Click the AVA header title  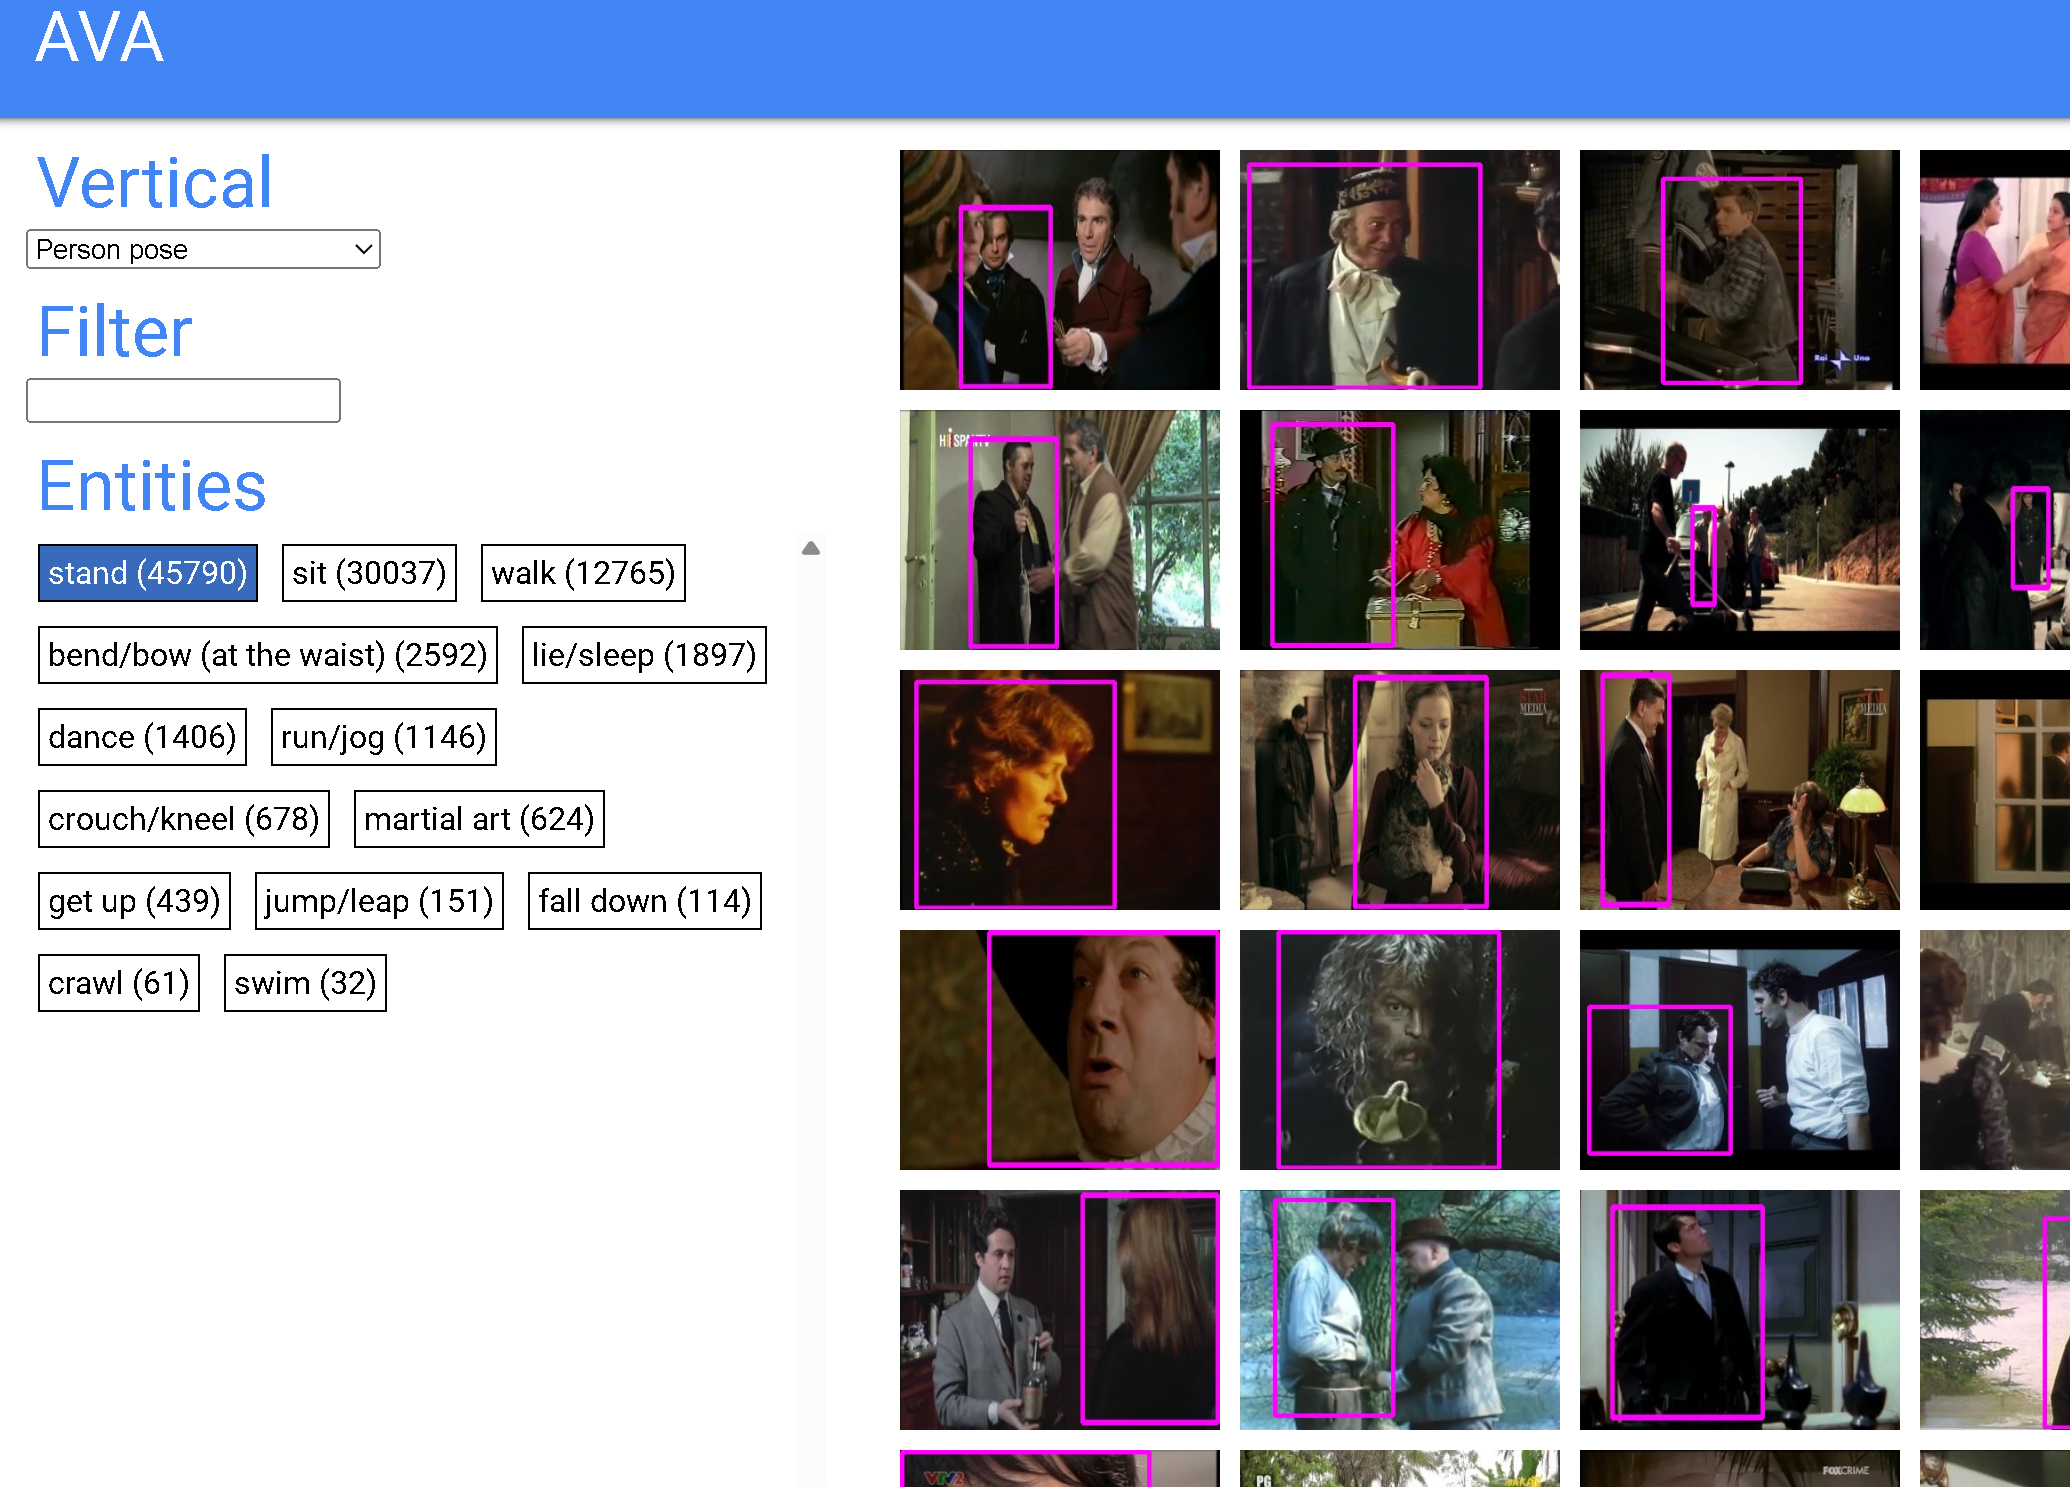pos(100,38)
